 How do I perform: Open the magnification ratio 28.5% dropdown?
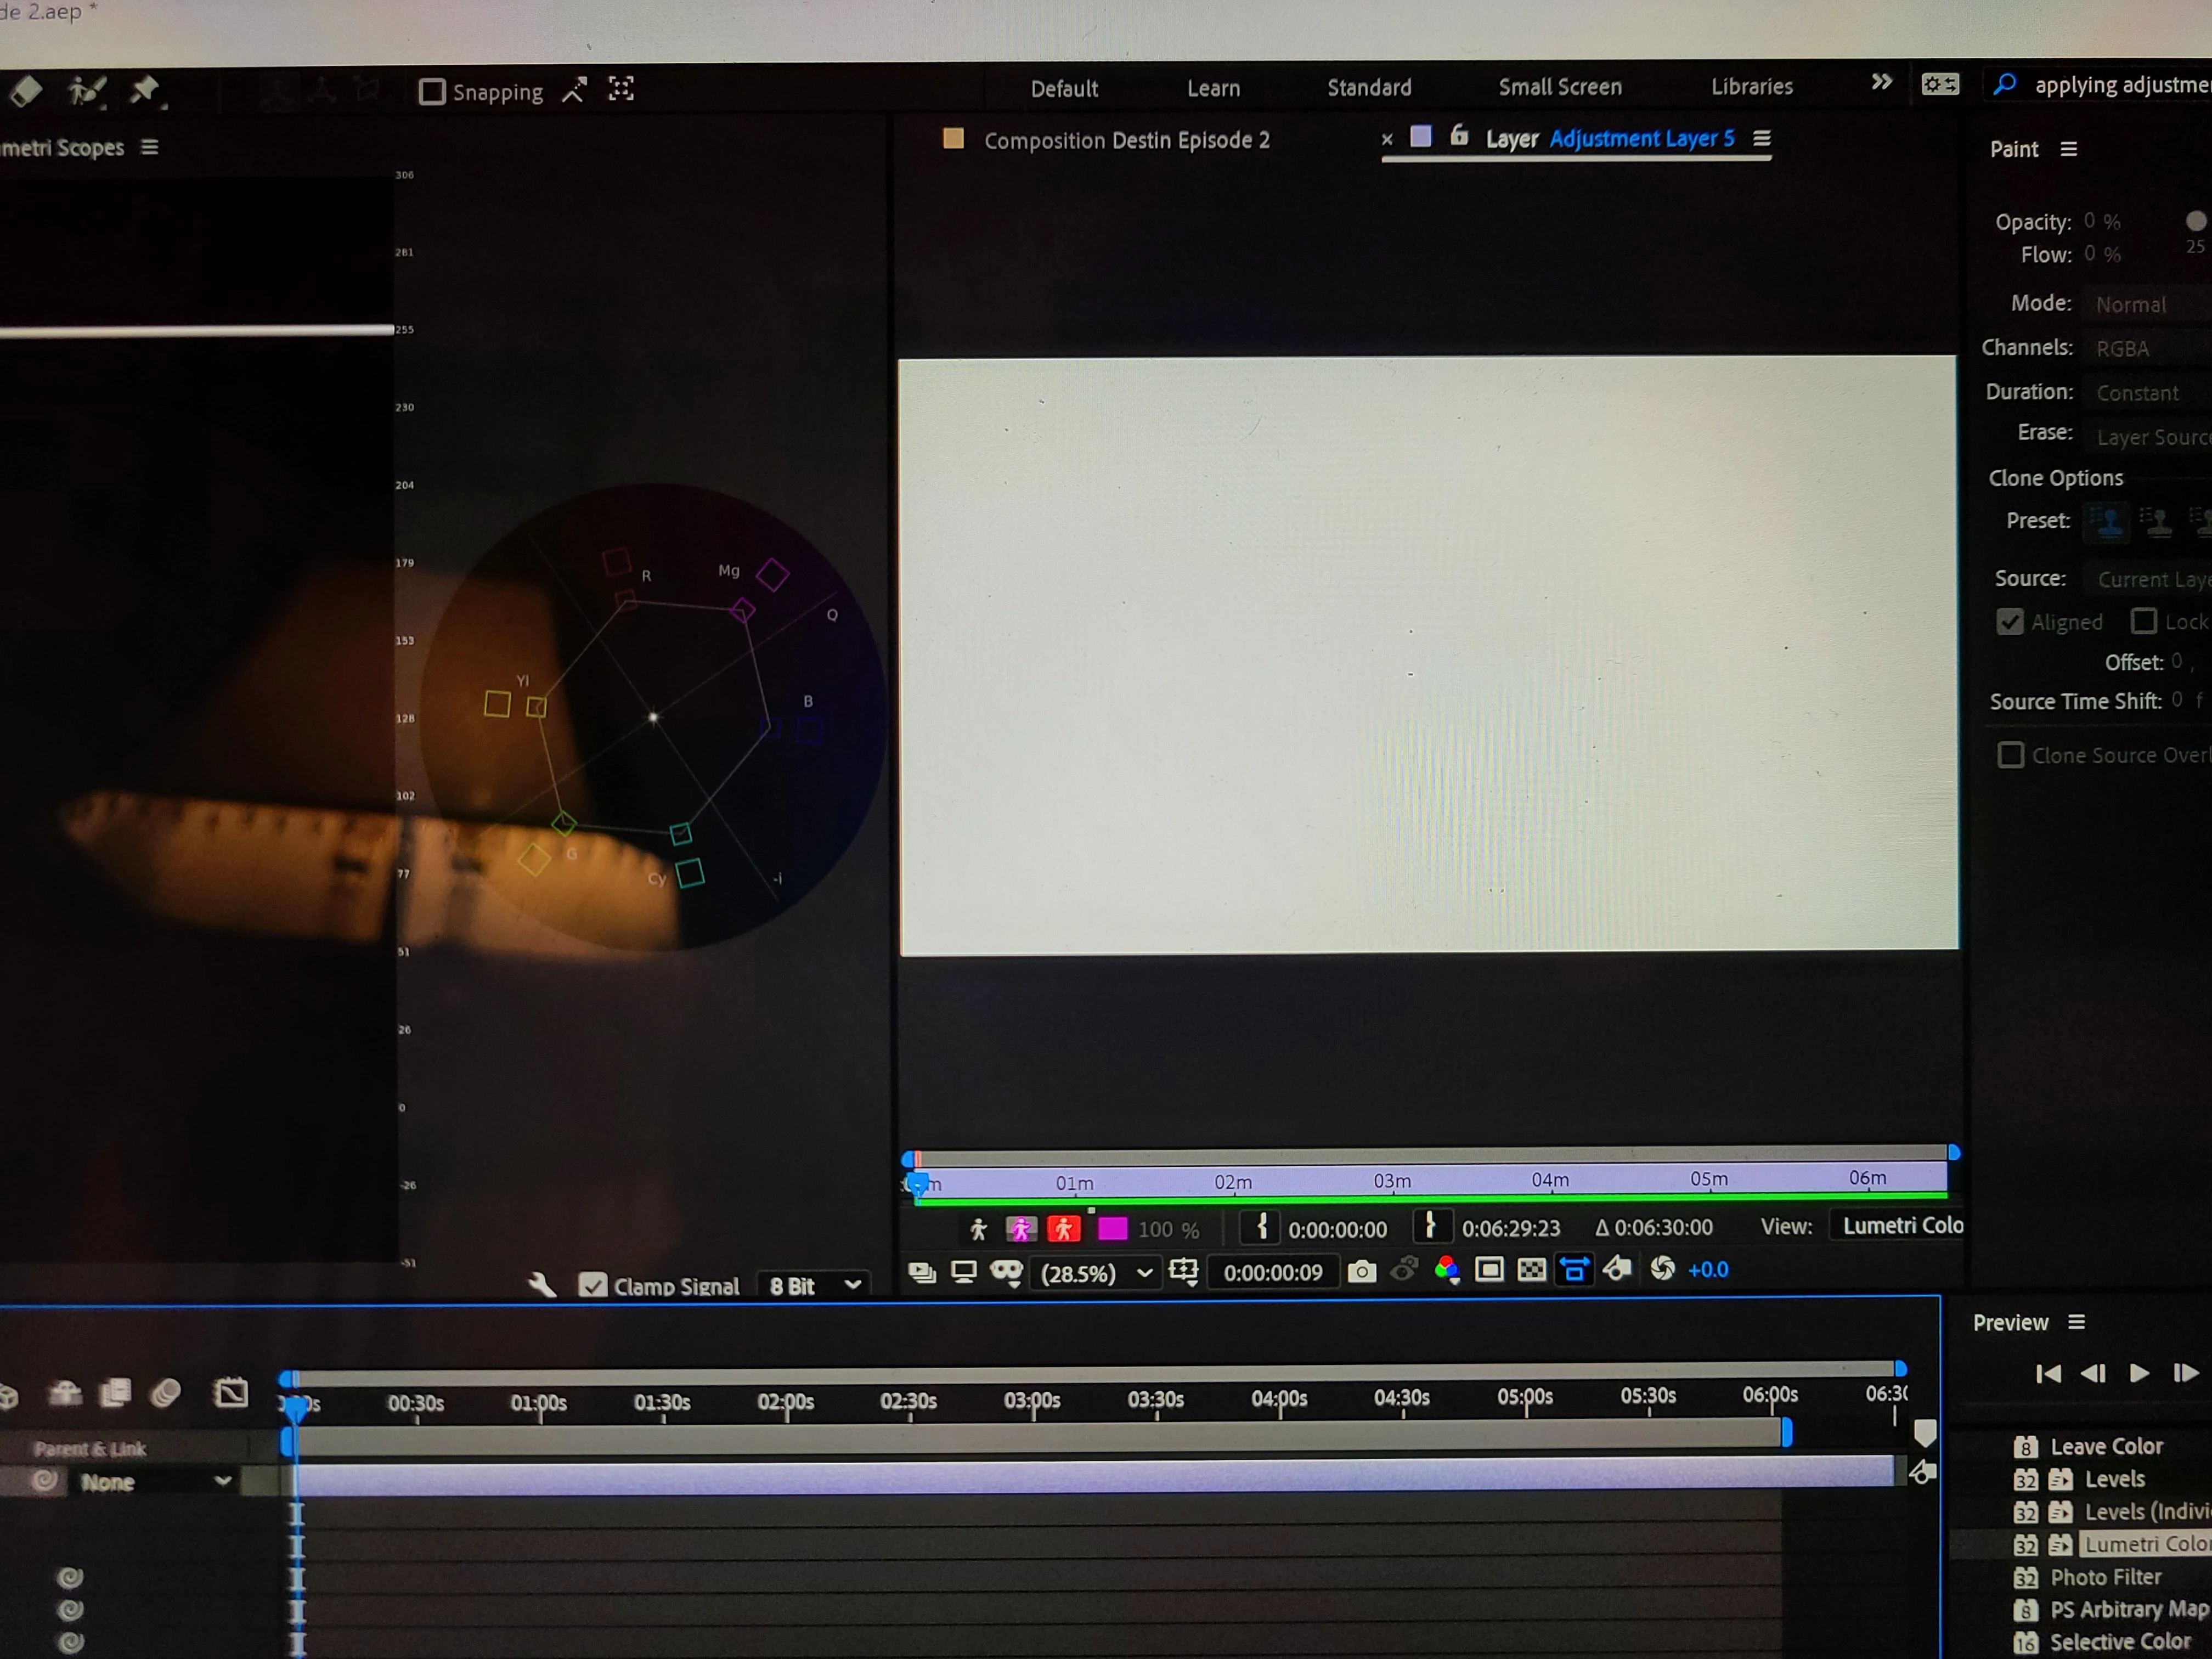pos(1097,1273)
